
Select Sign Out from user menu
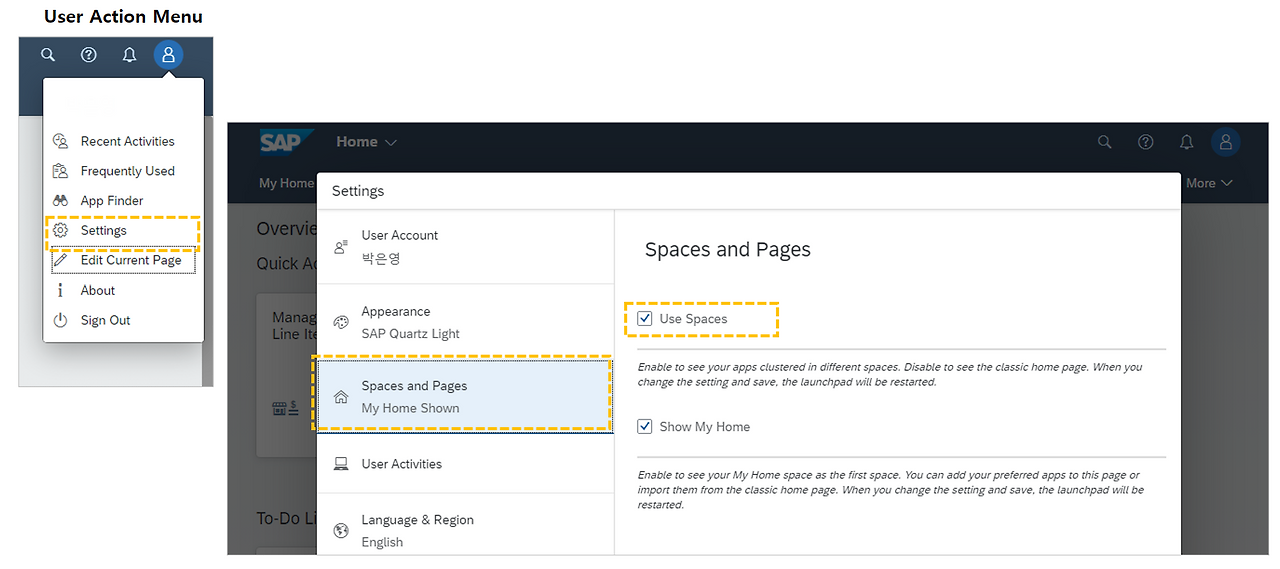[105, 321]
